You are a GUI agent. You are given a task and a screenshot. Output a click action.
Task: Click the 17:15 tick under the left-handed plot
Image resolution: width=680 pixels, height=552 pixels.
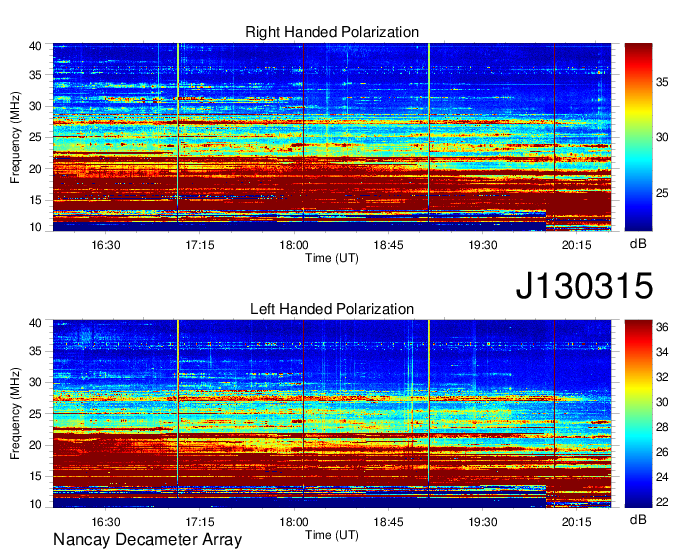(200, 522)
